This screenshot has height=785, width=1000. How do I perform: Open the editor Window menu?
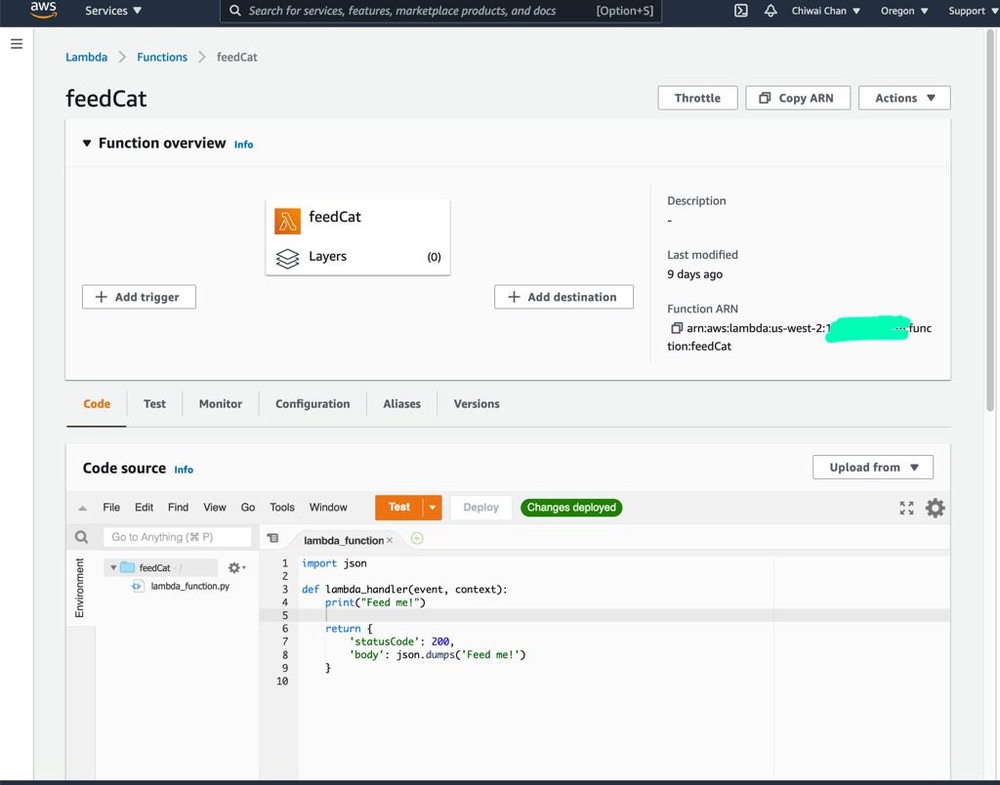pos(328,507)
